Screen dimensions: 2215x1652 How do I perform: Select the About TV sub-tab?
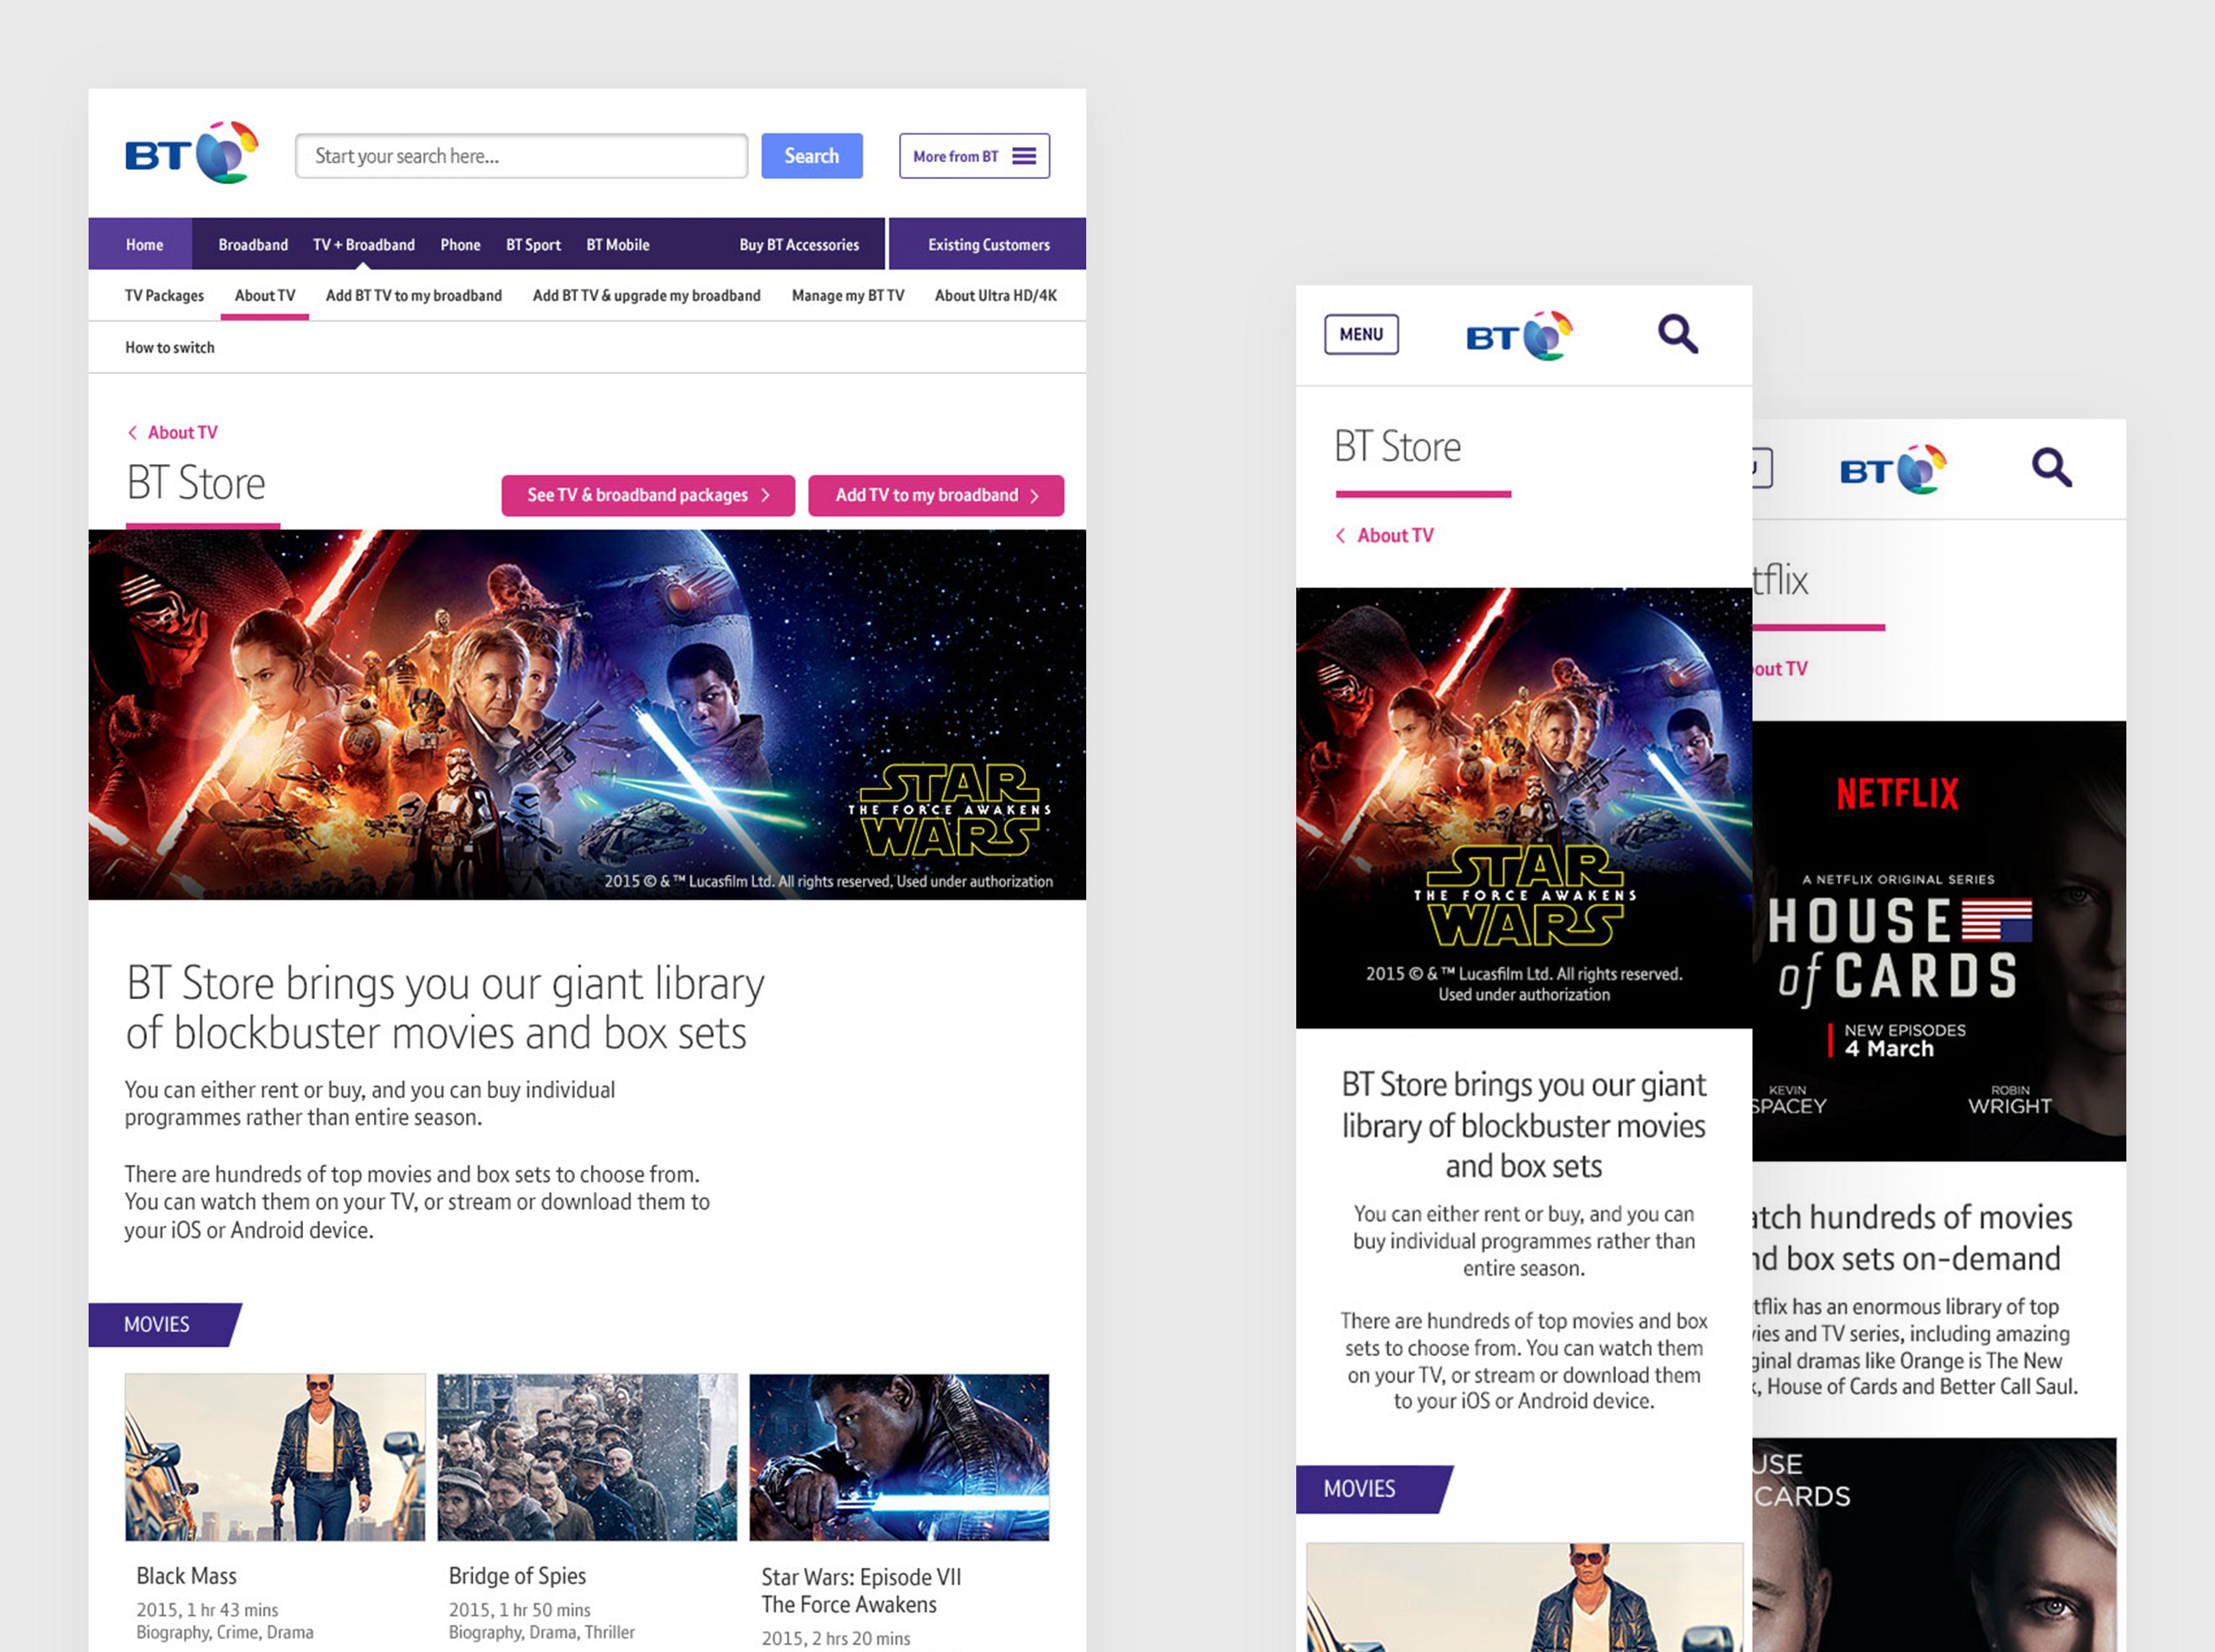(x=265, y=296)
